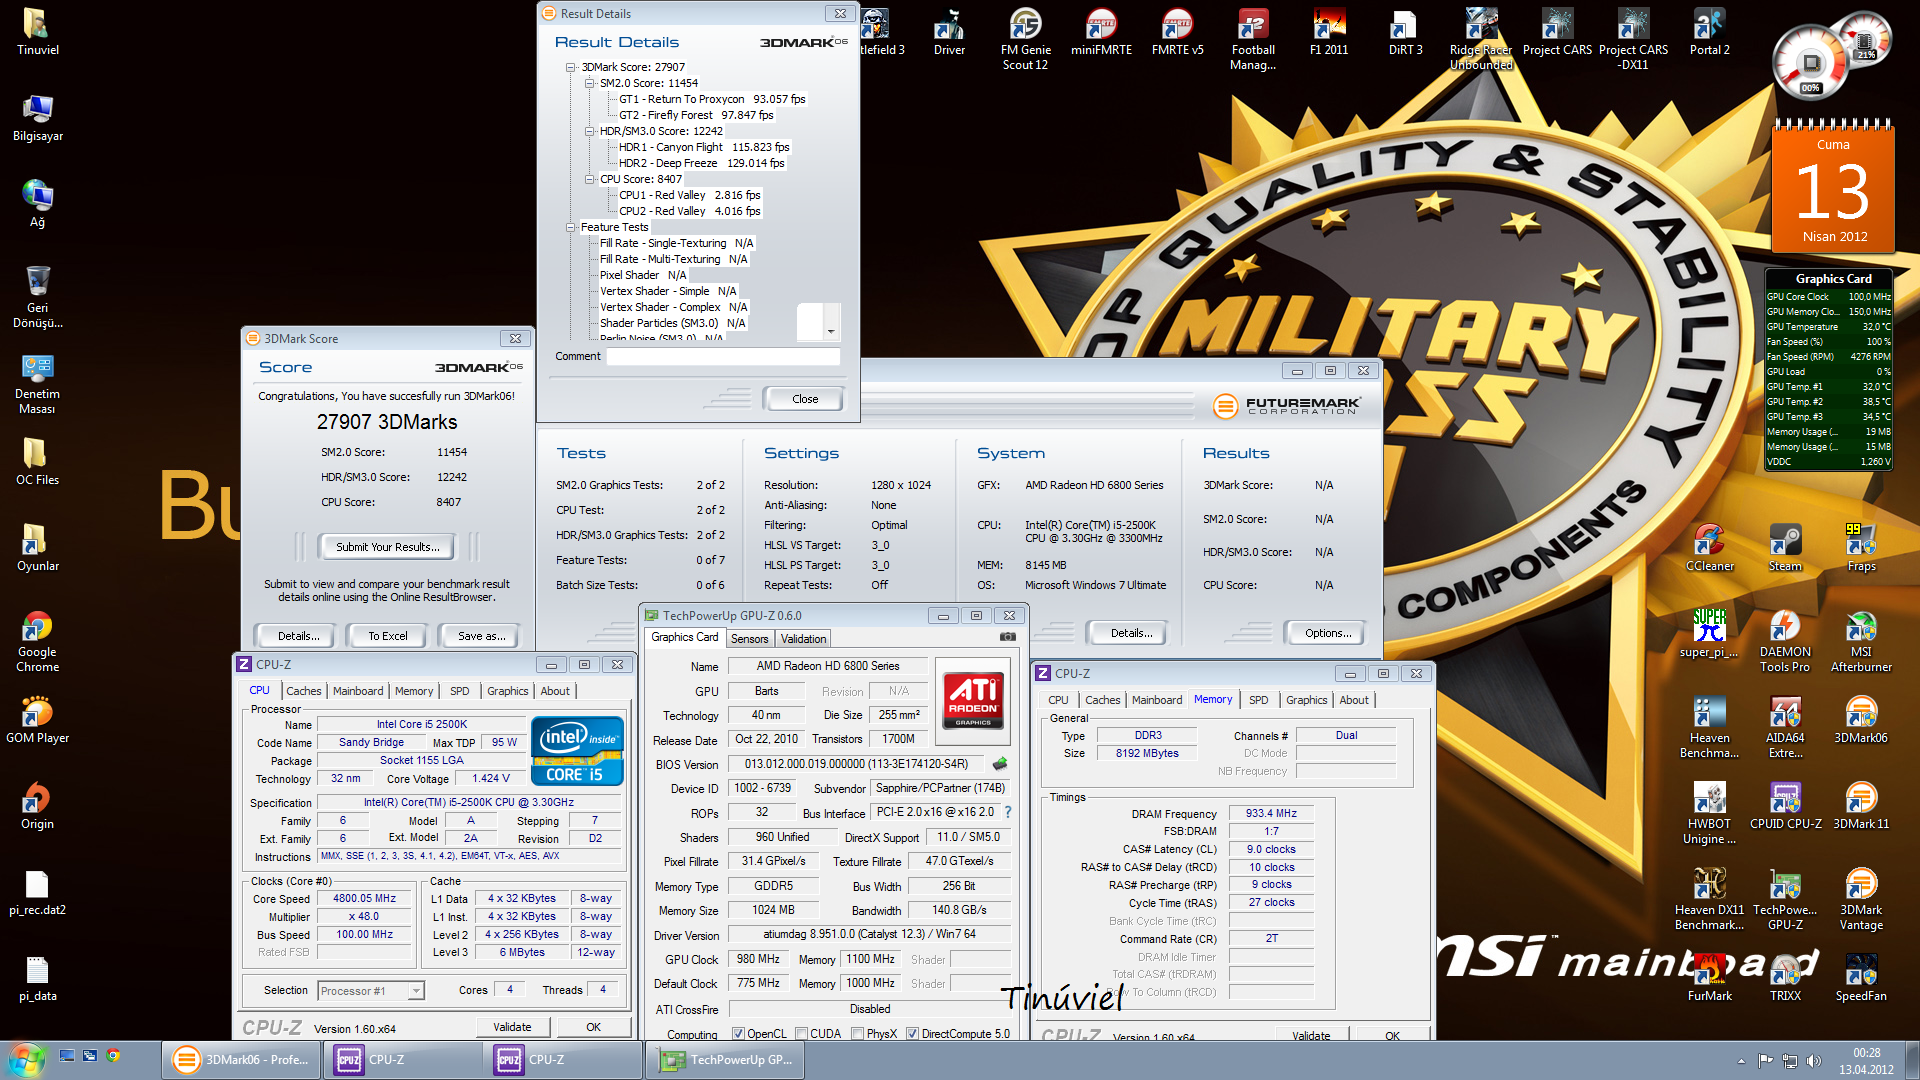
Task: Open the CPUID CPU-Z desktop shortcut
Action: click(x=1785, y=806)
